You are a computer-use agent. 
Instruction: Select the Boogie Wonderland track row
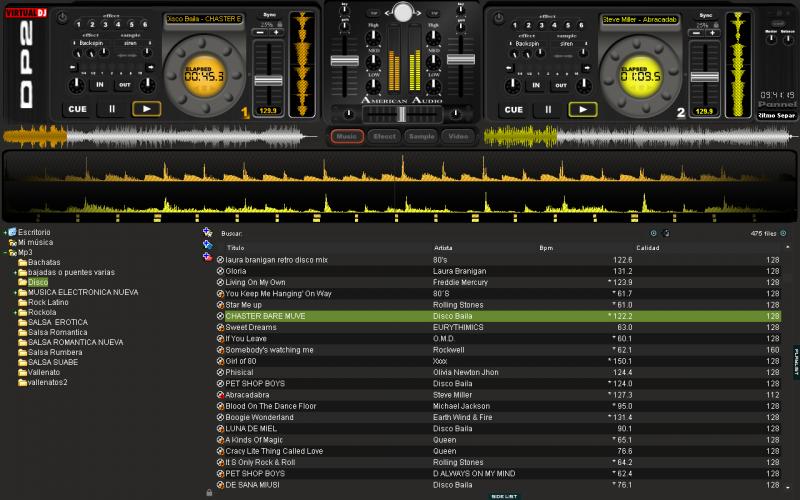pos(498,417)
